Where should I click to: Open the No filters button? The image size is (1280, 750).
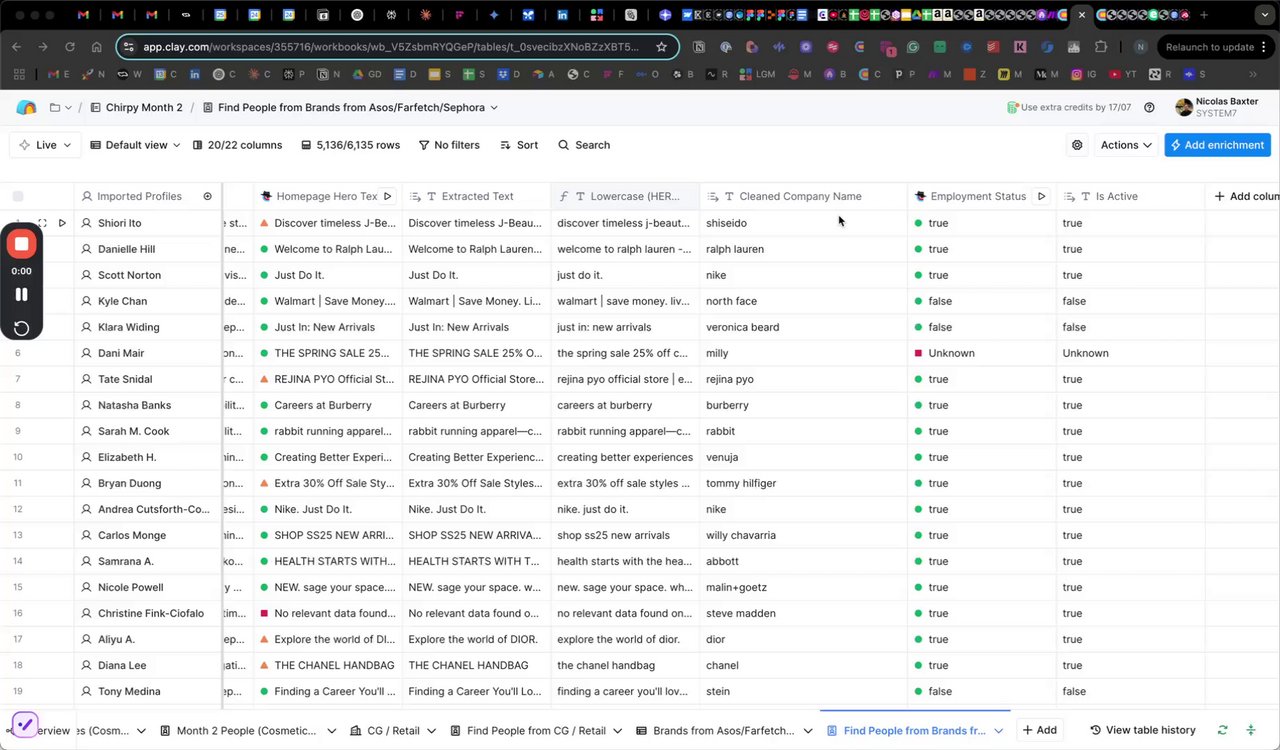[449, 145]
